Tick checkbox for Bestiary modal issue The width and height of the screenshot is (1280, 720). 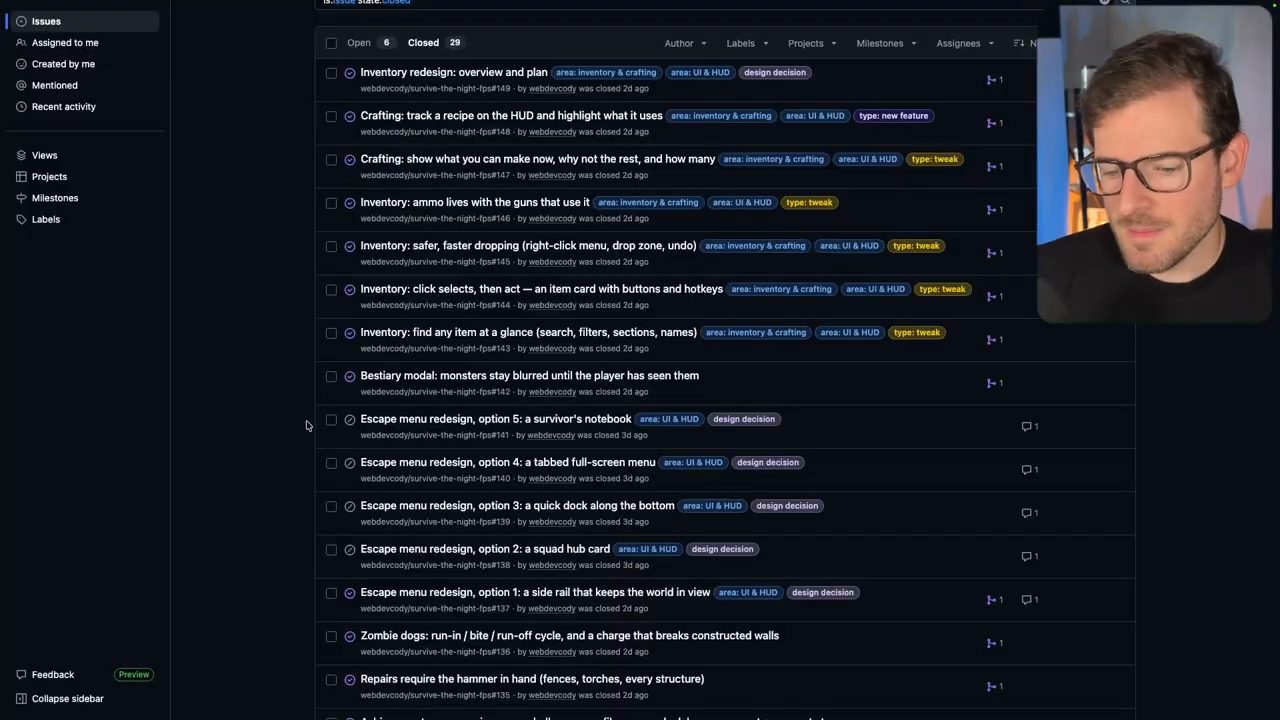pyautogui.click(x=331, y=376)
